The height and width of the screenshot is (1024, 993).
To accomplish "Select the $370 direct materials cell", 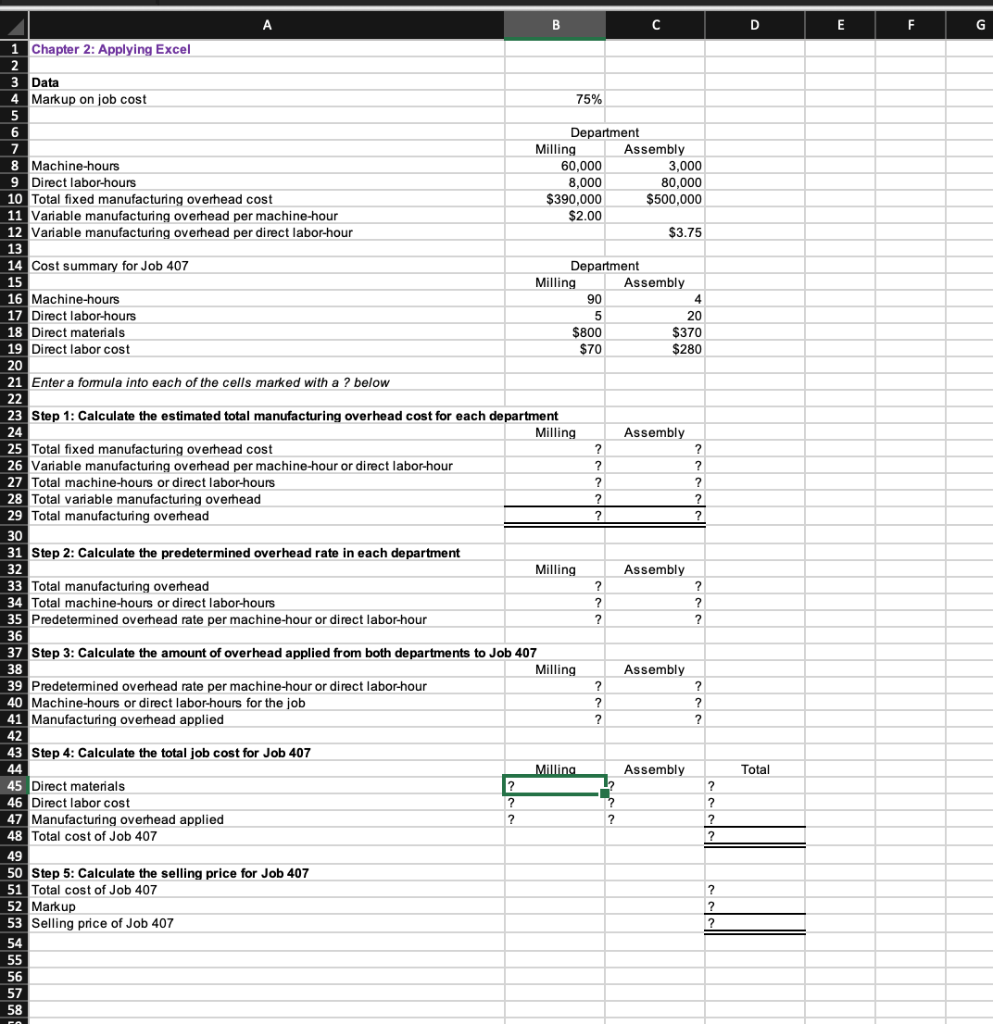I will [655, 332].
